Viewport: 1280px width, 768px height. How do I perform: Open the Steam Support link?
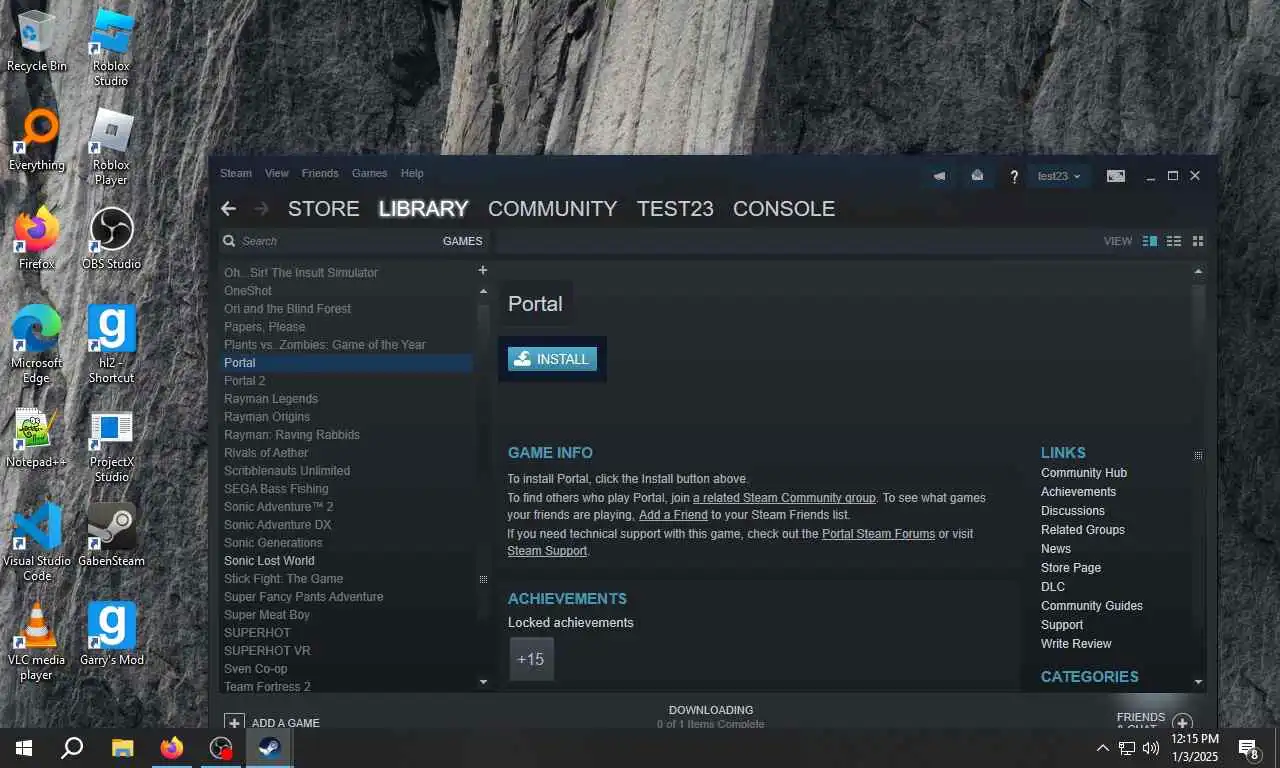(547, 551)
